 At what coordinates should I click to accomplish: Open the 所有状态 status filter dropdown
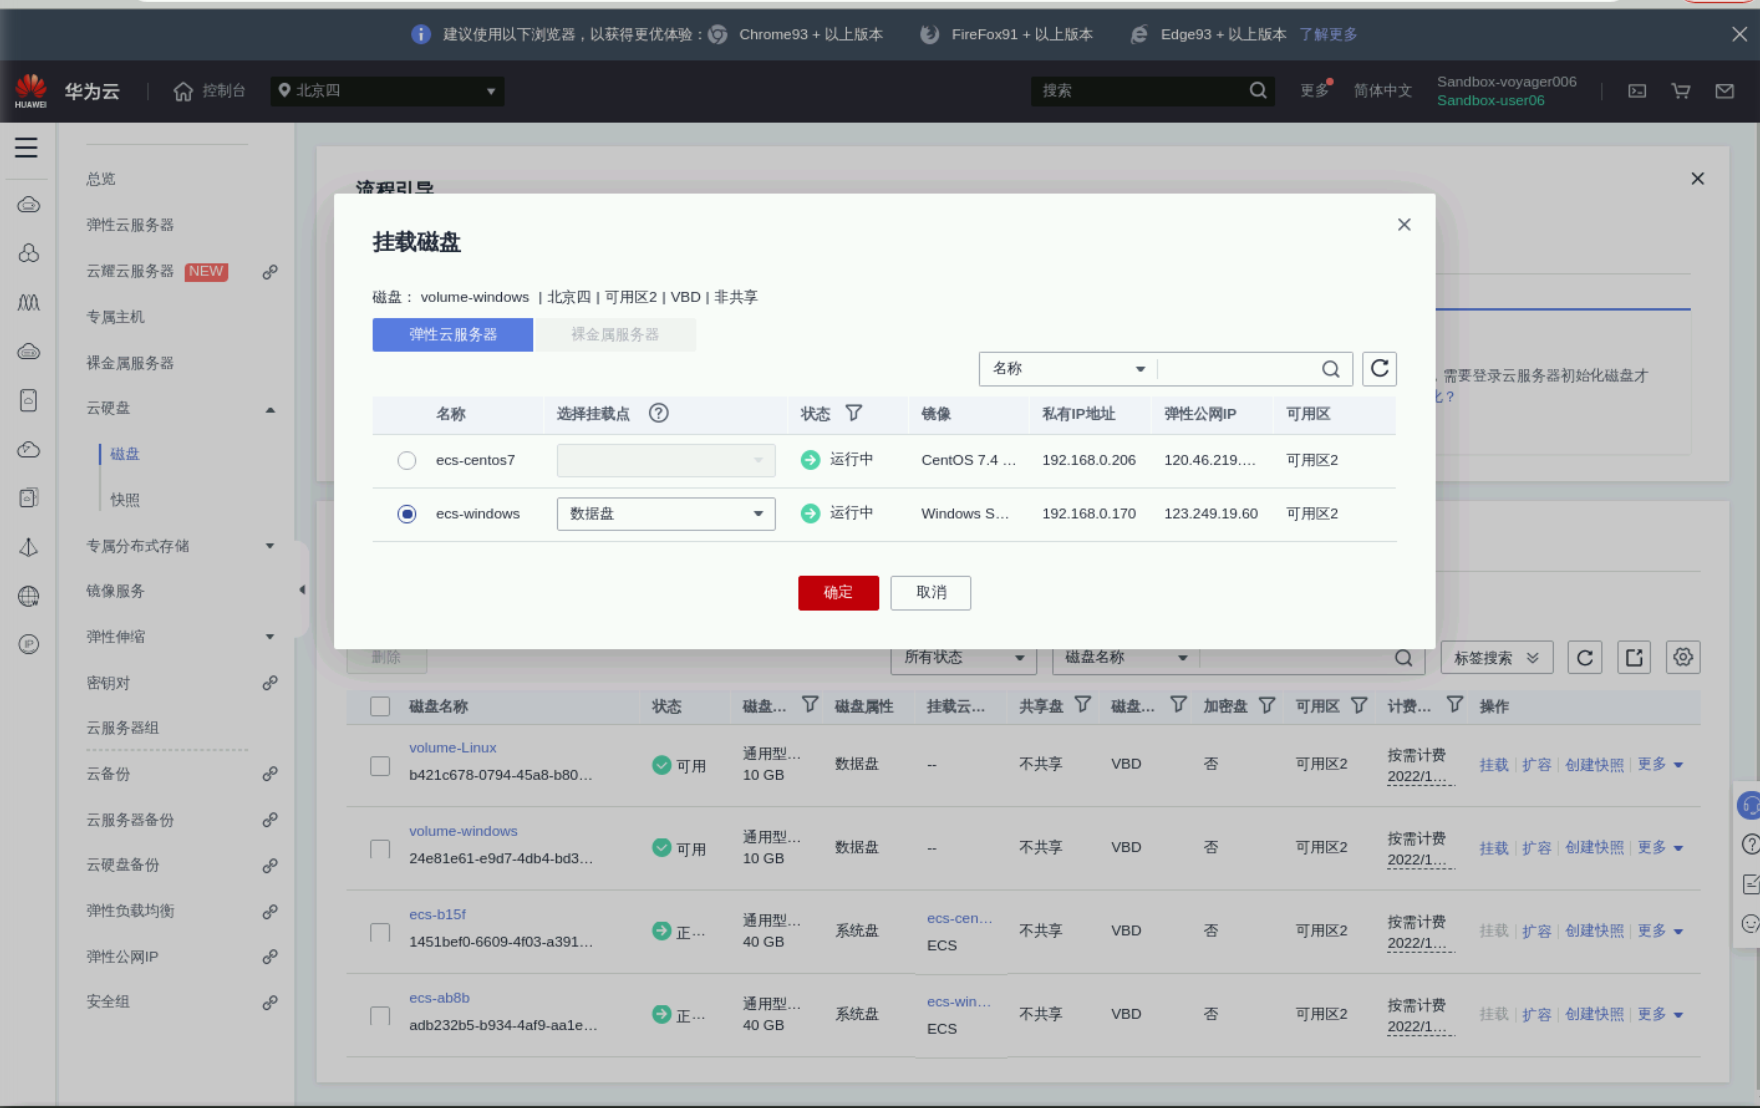(964, 657)
